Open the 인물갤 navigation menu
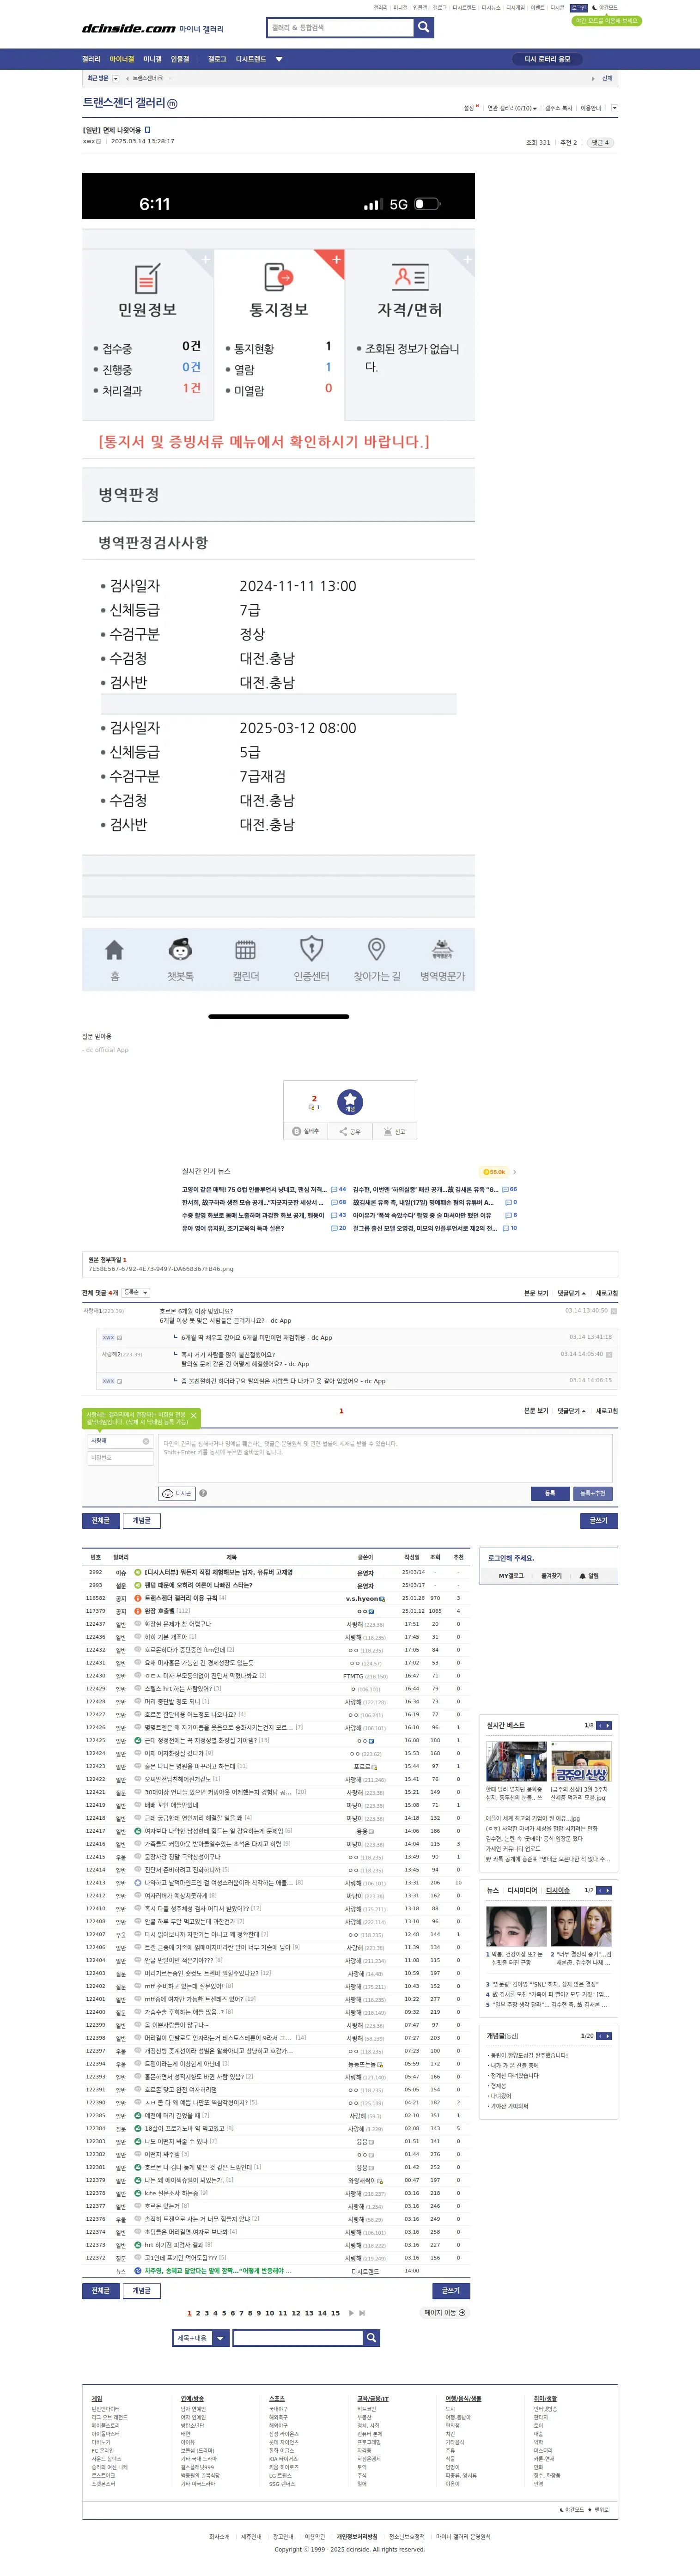Image resolution: width=700 pixels, height=2576 pixels. 180,59
